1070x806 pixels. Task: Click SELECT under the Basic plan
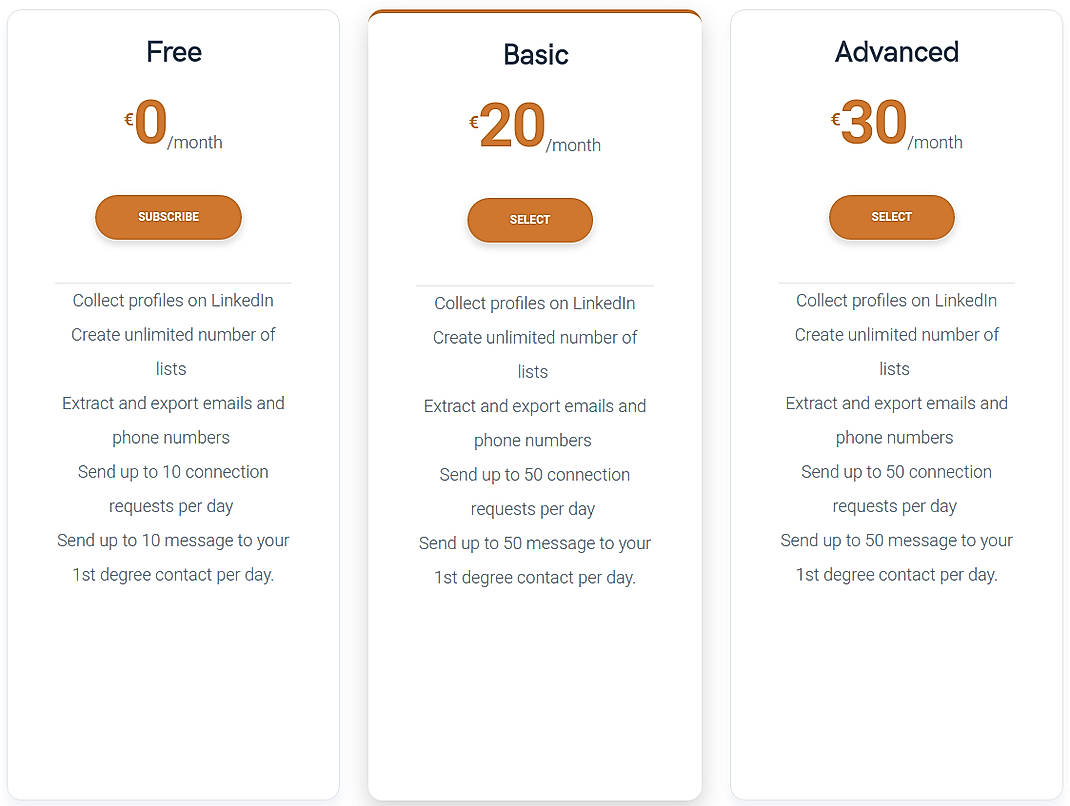click(x=530, y=220)
